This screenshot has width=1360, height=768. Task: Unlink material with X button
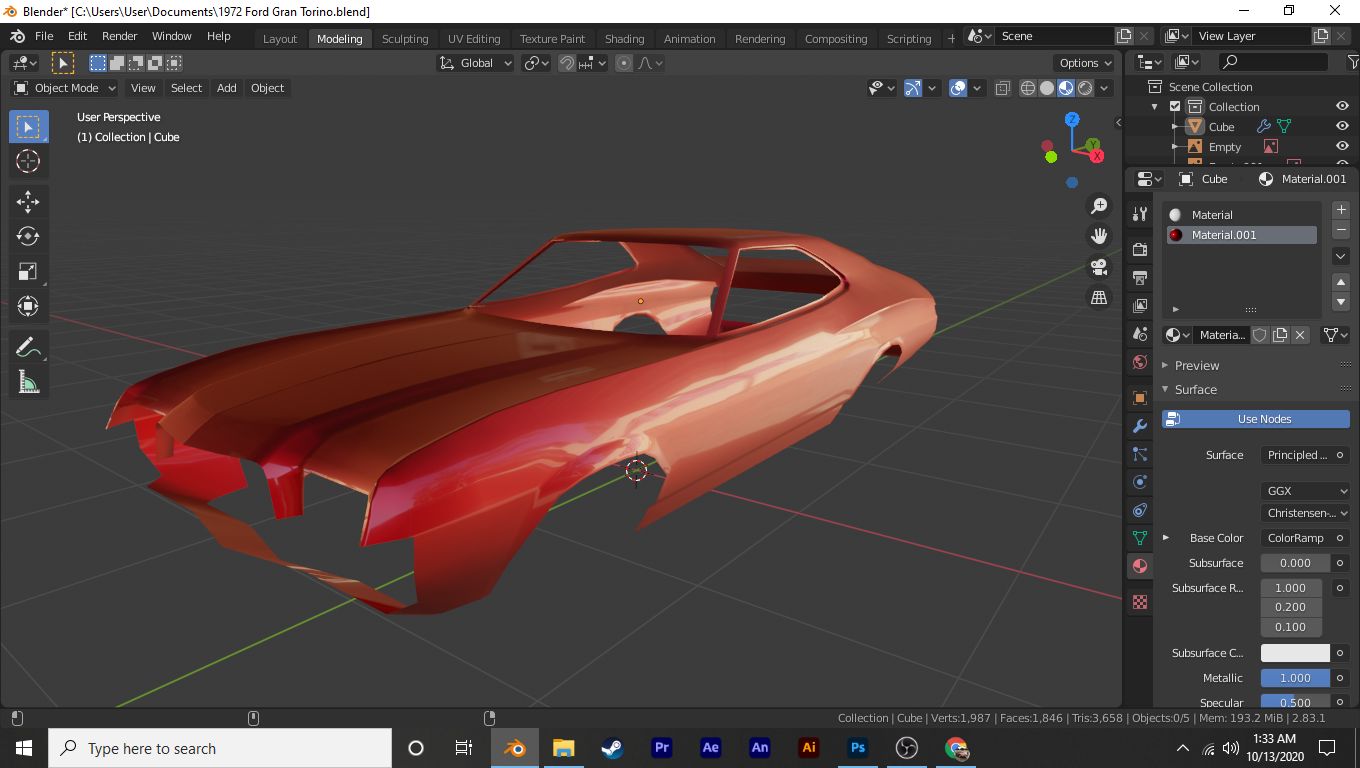click(x=1300, y=335)
